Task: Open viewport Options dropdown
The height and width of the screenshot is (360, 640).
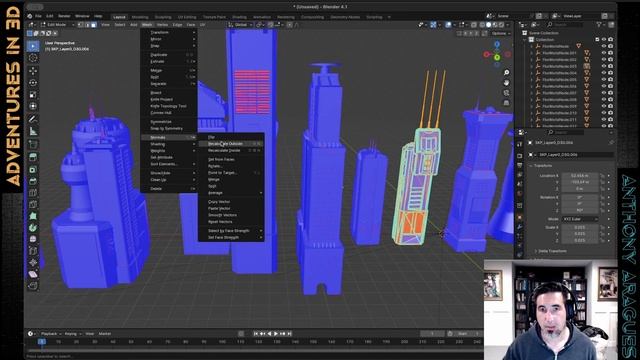Action: point(500,33)
